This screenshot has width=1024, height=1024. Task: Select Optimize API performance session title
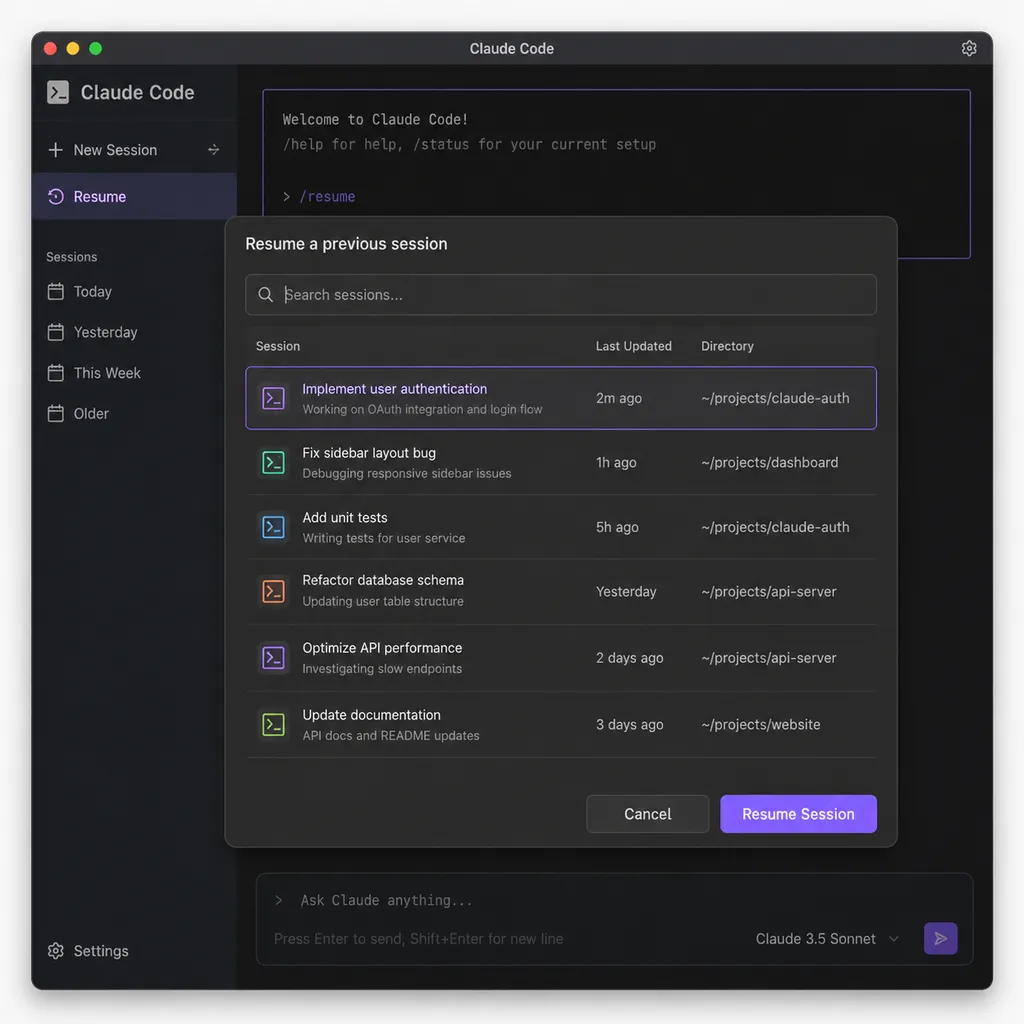tap(382, 648)
